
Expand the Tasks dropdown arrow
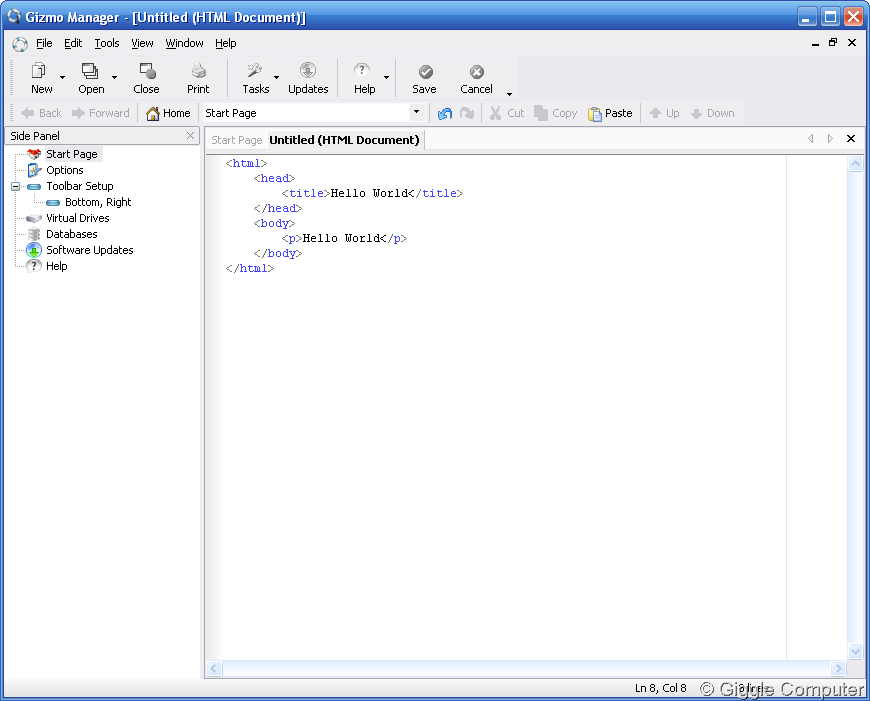(276, 78)
